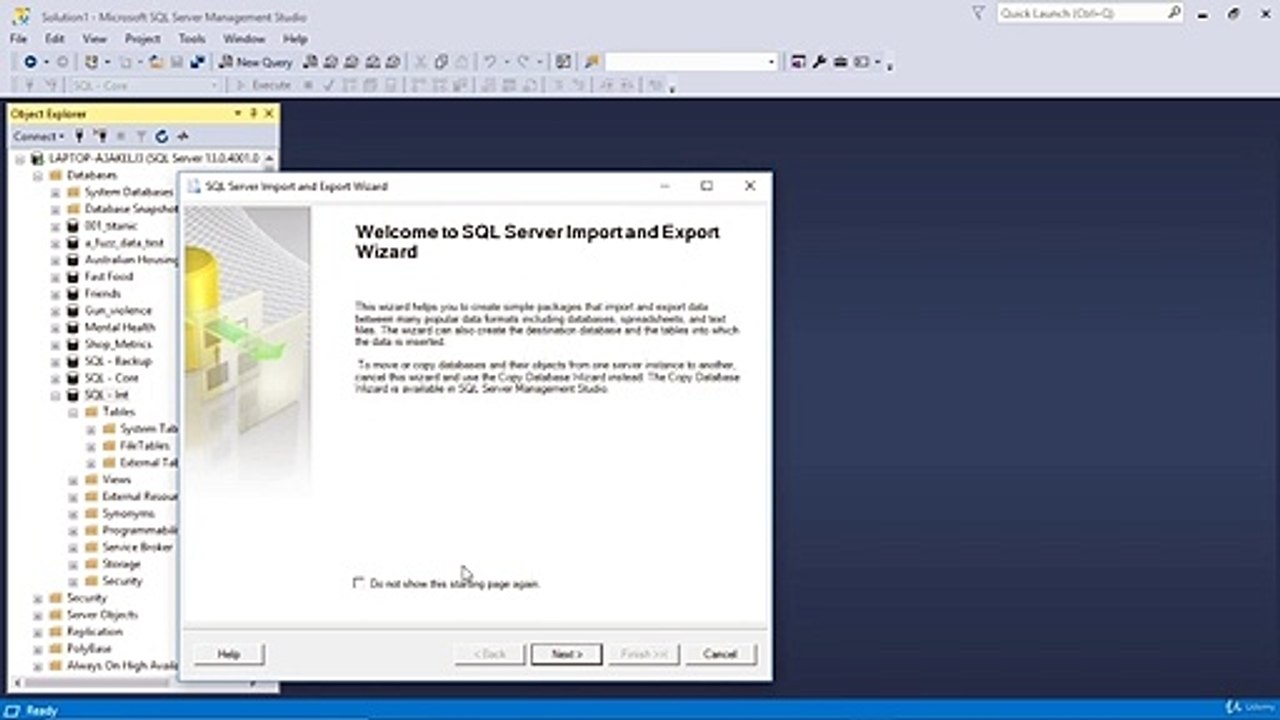Select the Synonyms folder

click(128, 513)
